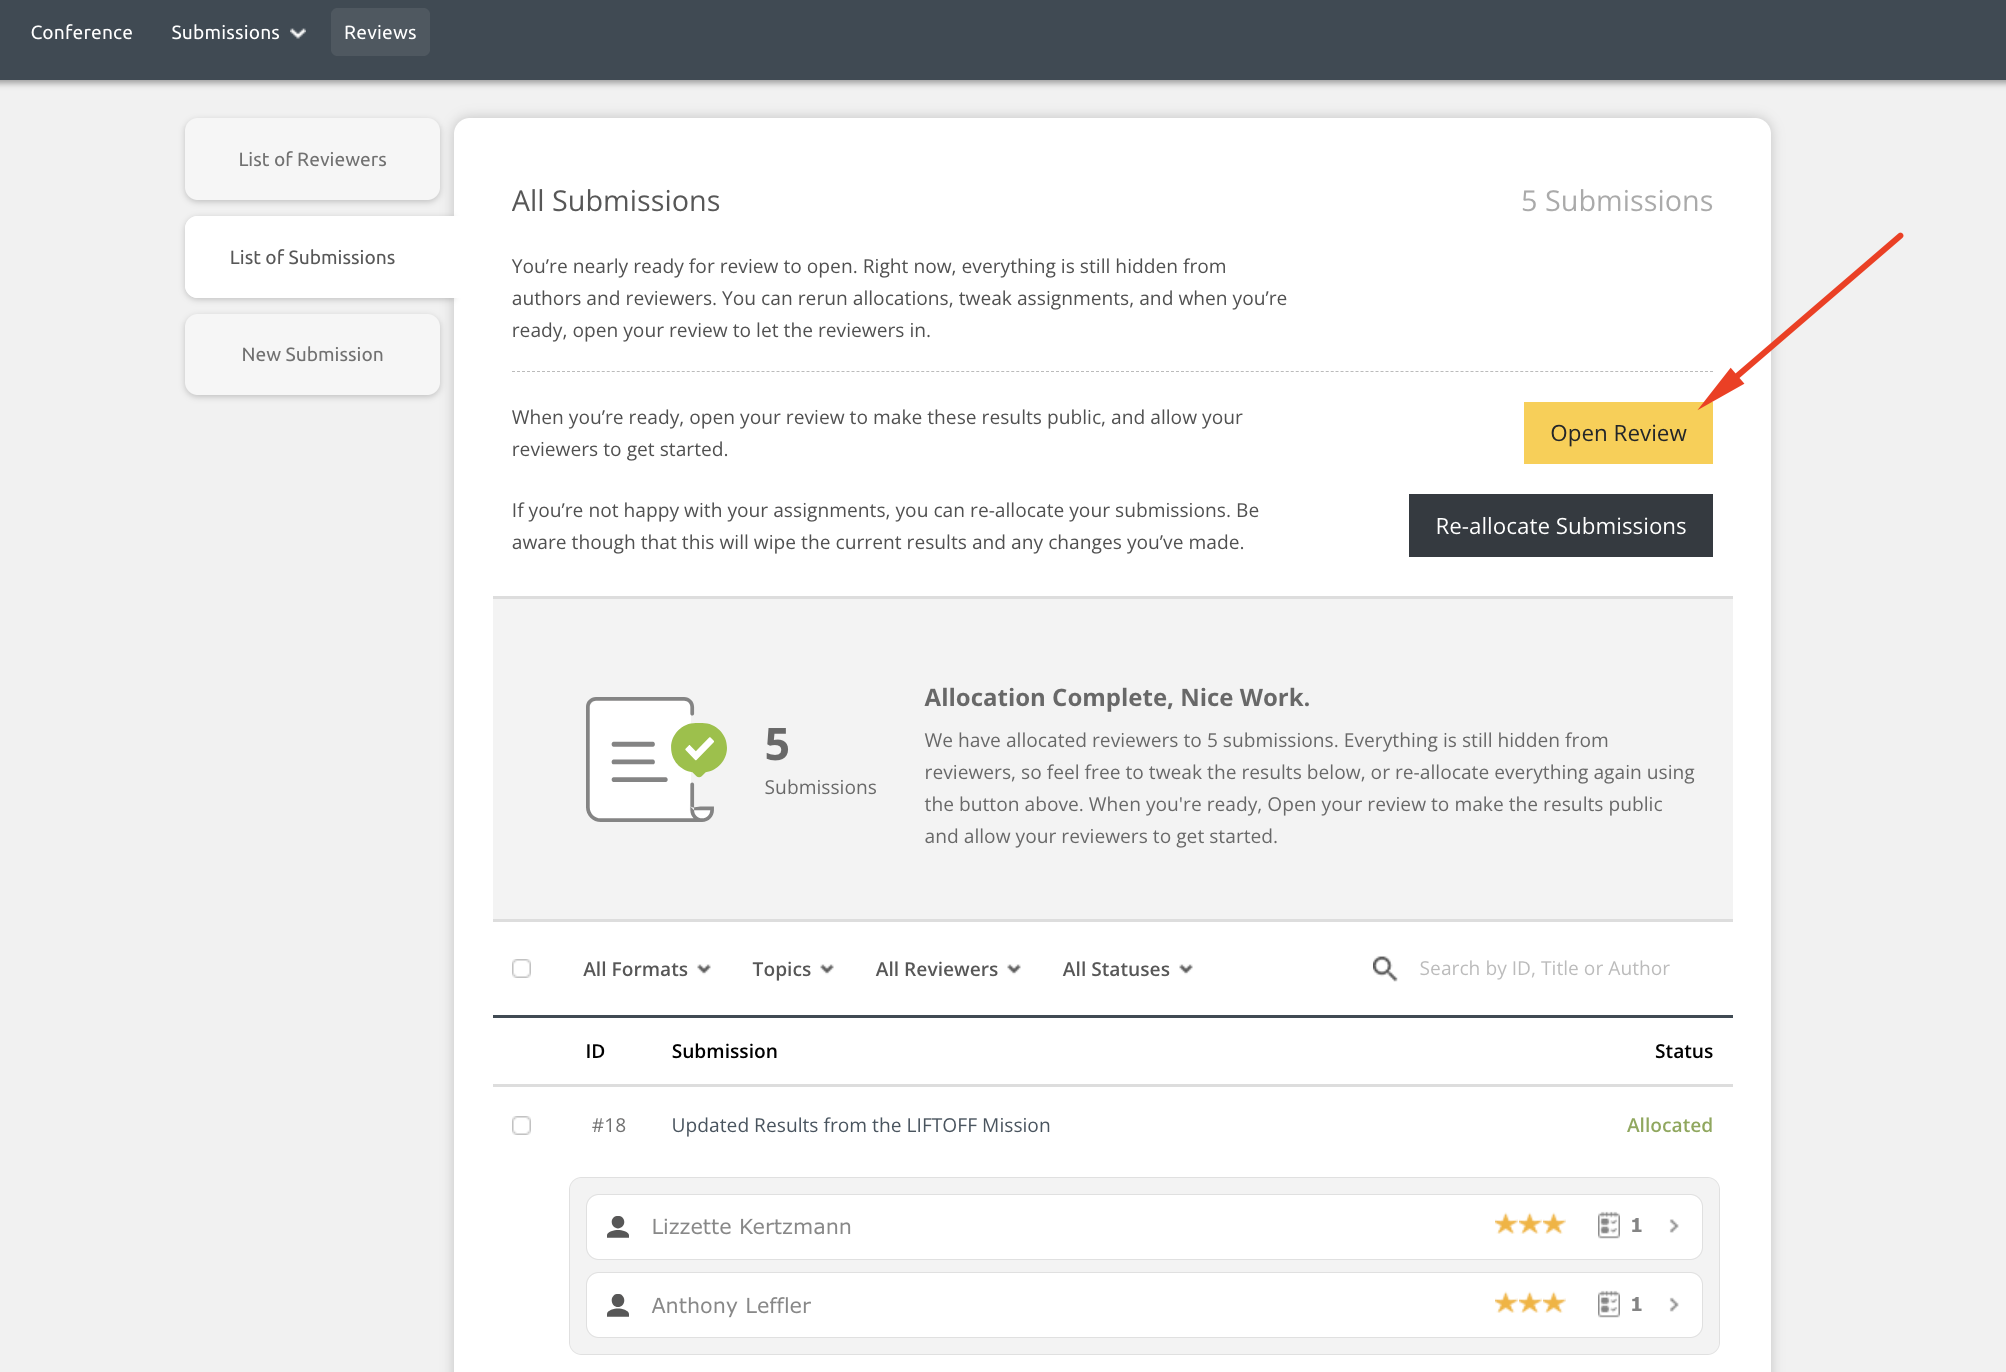2006x1372 pixels.
Task: Click the search magnifier icon
Action: [1384, 968]
